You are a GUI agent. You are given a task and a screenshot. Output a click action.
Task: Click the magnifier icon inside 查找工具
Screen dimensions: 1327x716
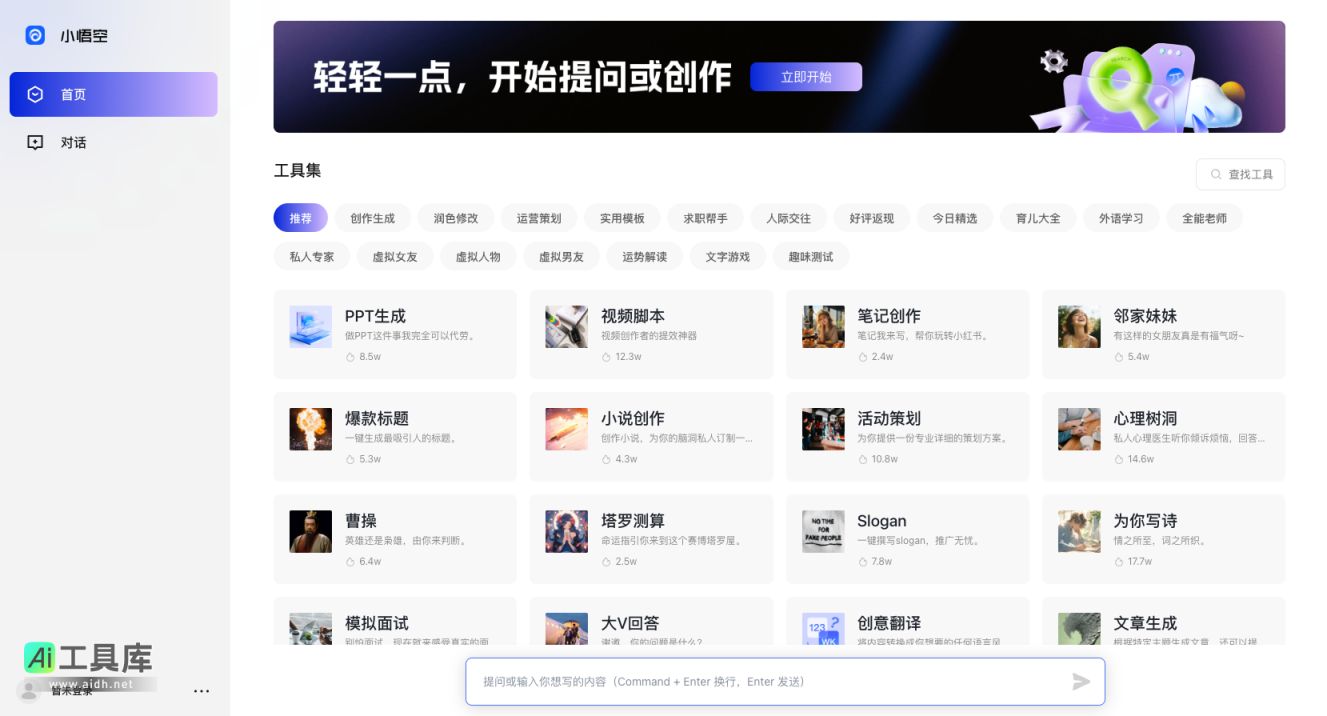(1214, 173)
